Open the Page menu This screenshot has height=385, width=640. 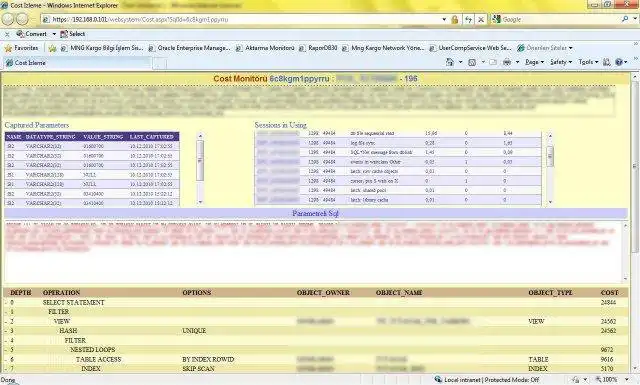tap(534, 62)
